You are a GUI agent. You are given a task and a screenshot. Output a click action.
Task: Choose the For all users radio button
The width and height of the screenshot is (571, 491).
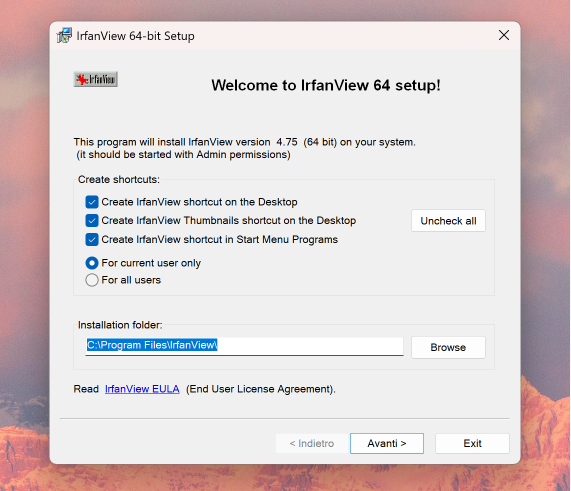point(92,280)
